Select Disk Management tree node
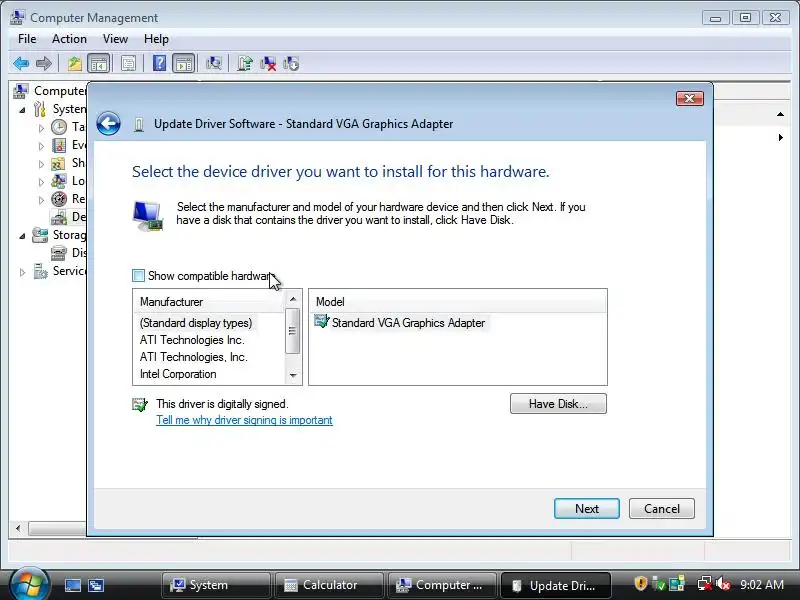 (x=68, y=253)
